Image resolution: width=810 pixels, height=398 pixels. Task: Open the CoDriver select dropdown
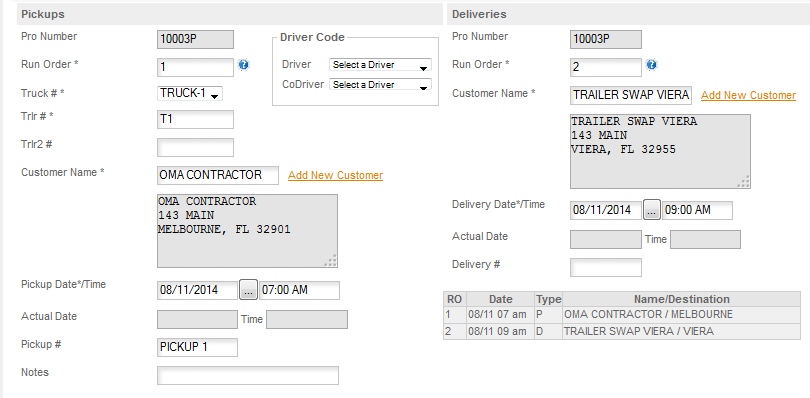click(380, 85)
